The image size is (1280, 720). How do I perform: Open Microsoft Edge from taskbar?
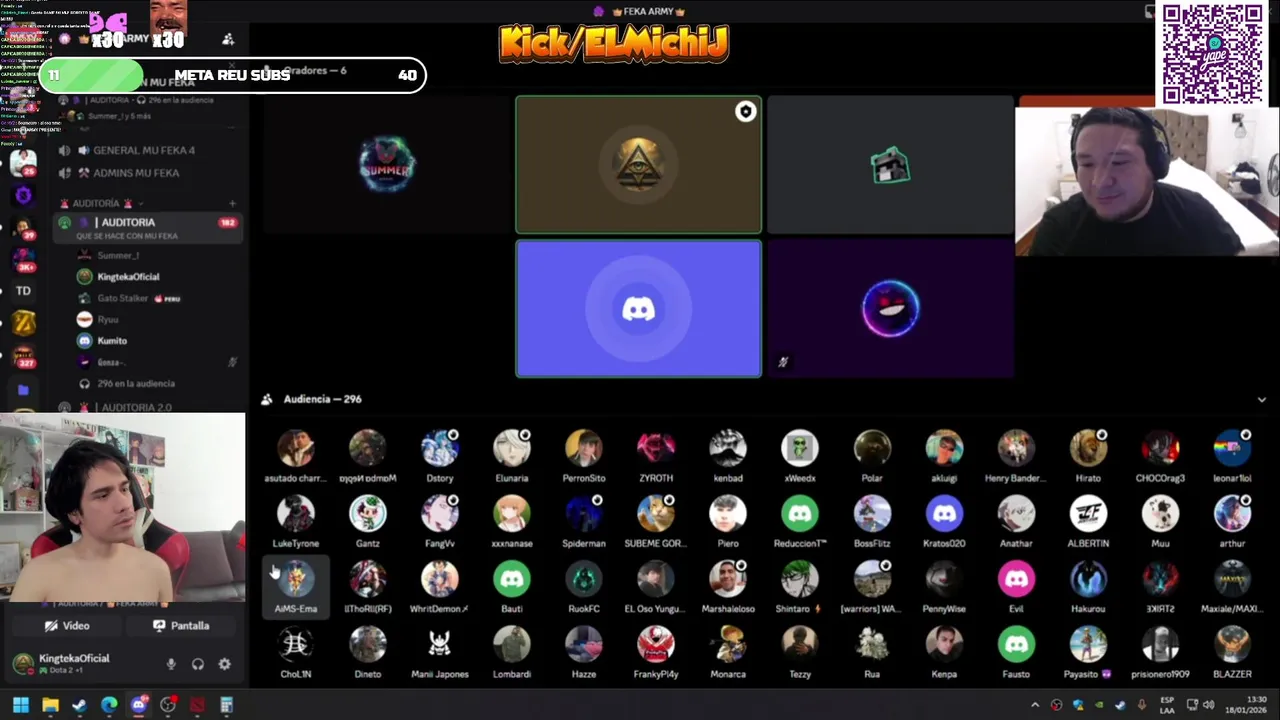click(109, 705)
